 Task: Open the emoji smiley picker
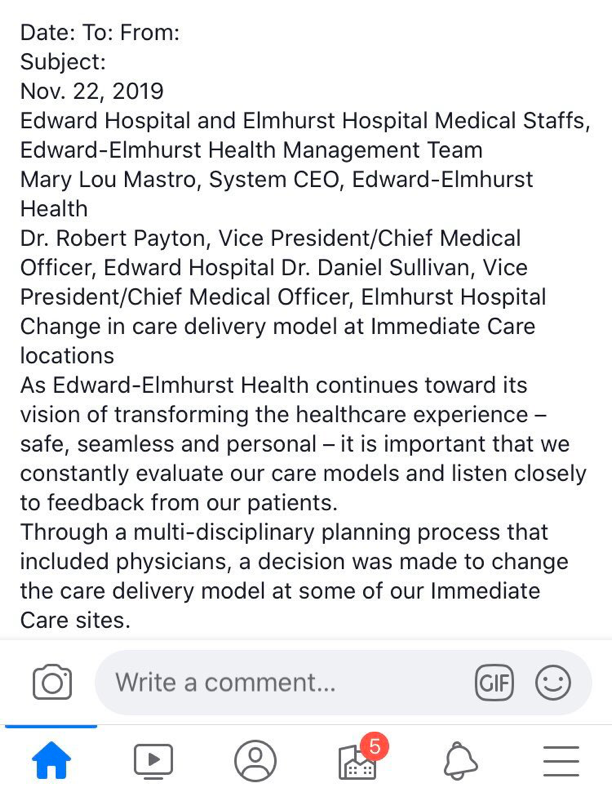552,683
